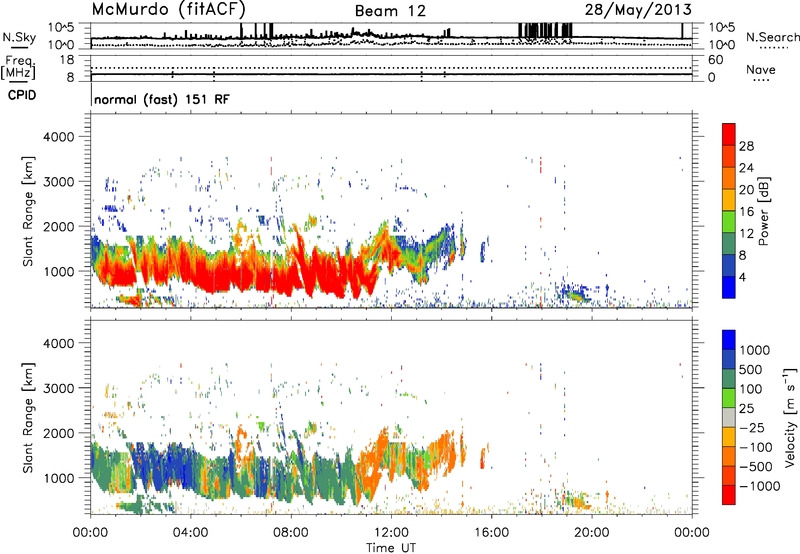The width and height of the screenshot is (800, 554).
Task: Click the text normal (fast) 151 RF
Action: tap(162, 99)
